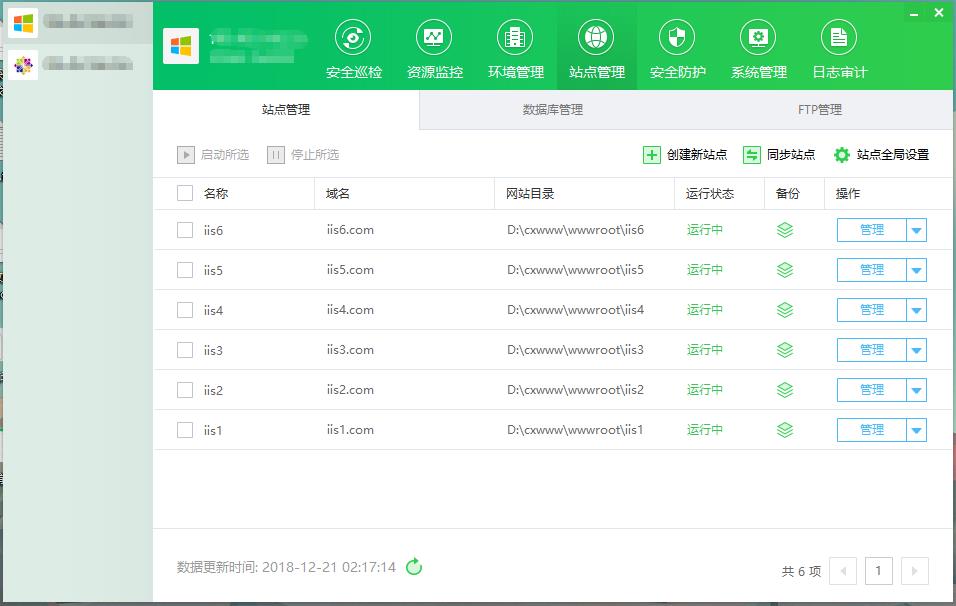Open the 资源监控 resource monitoring panel

pos(434,47)
